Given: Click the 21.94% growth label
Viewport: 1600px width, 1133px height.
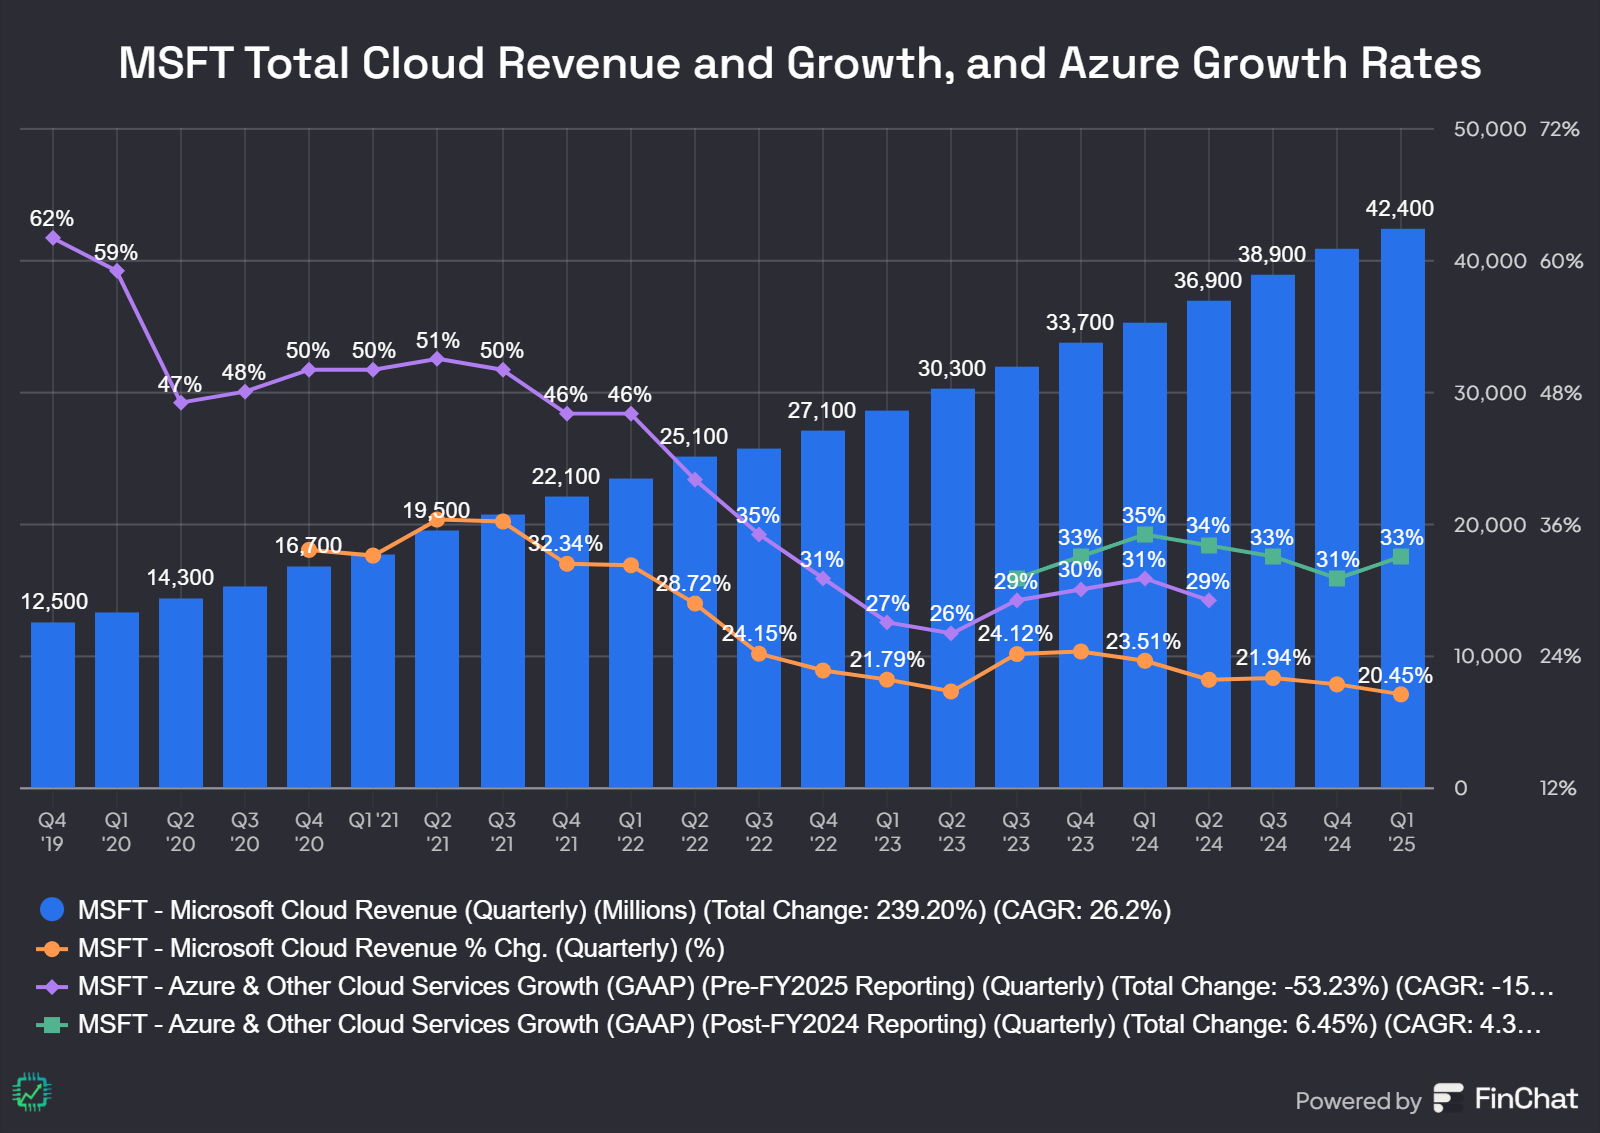Looking at the screenshot, I should pos(1273,657).
